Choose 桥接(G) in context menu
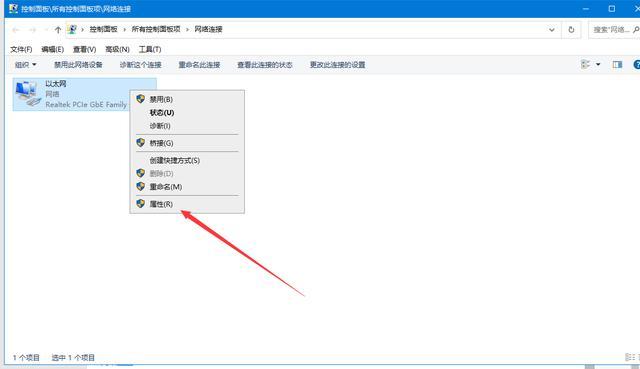The image size is (640, 369). pos(187,143)
